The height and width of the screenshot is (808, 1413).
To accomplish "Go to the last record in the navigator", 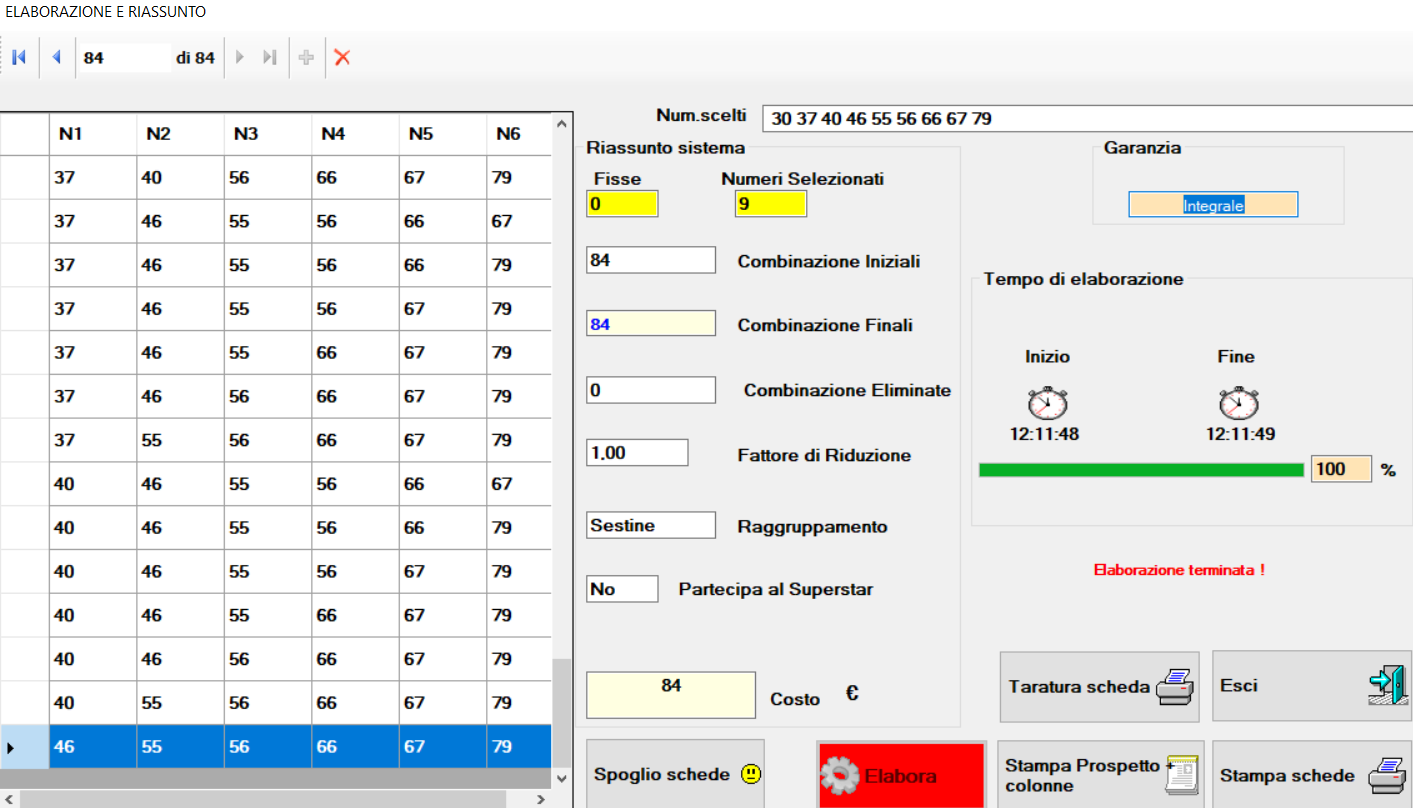I will coord(269,58).
